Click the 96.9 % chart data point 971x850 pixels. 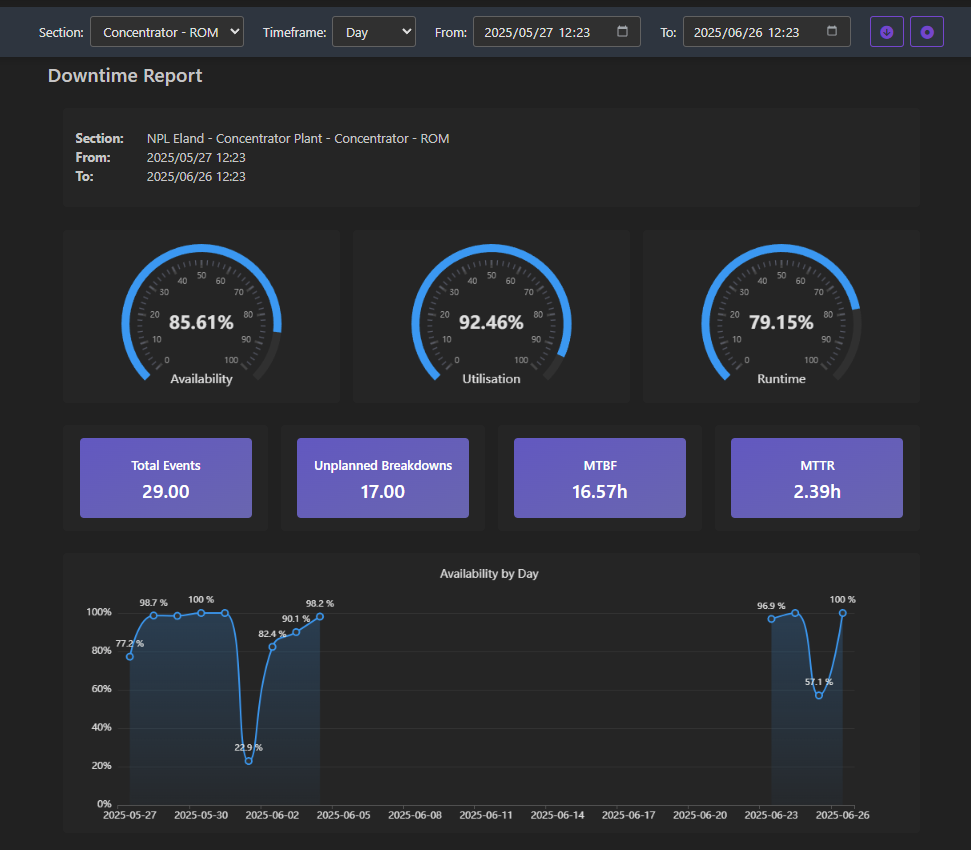tap(772, 618)
